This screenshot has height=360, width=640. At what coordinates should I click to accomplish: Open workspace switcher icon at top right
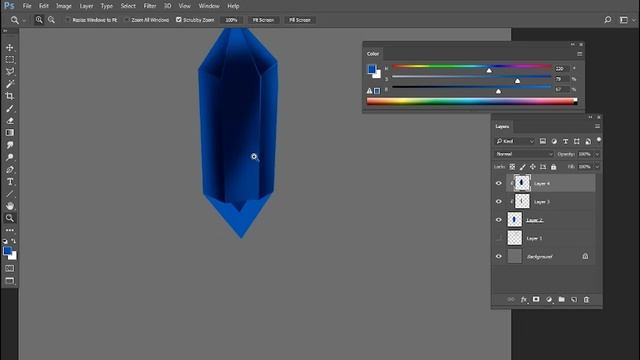pyautogui.click(x=624, y=20)
